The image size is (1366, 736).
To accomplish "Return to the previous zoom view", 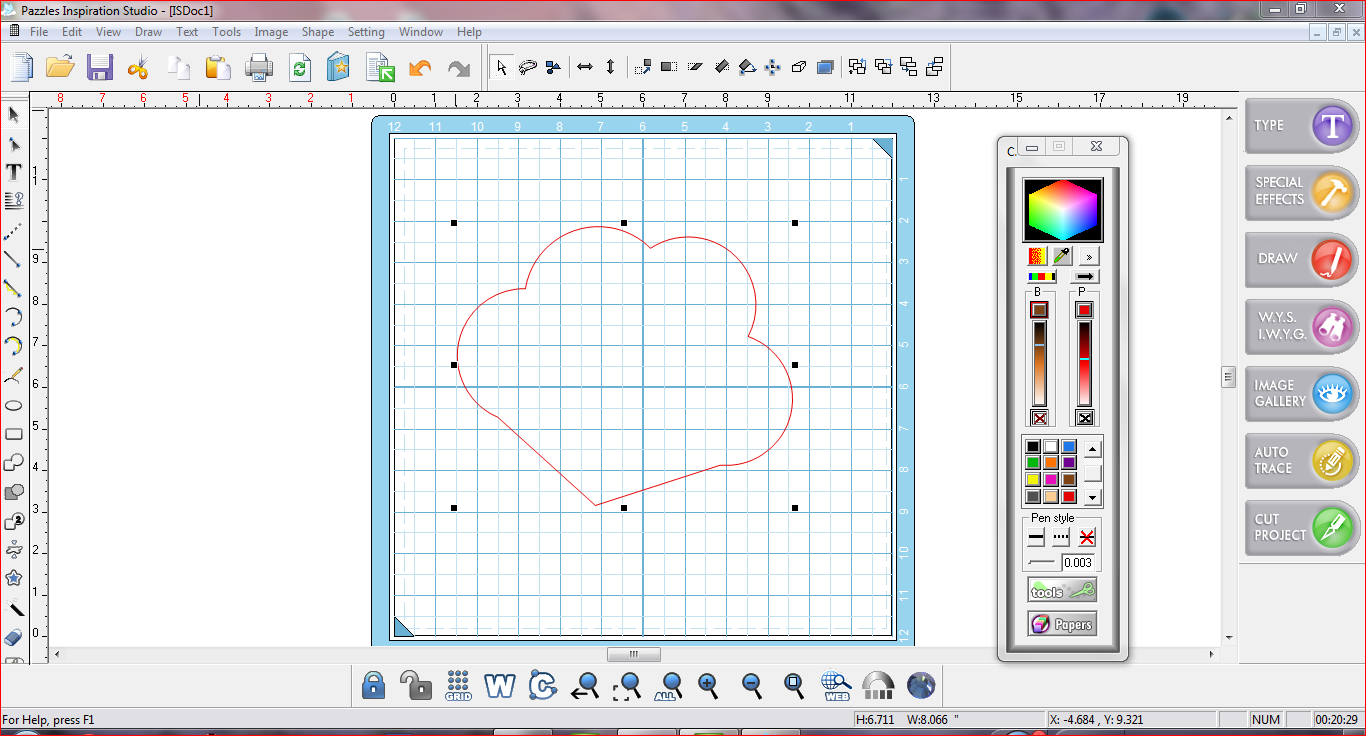I will tap(585, 685).
